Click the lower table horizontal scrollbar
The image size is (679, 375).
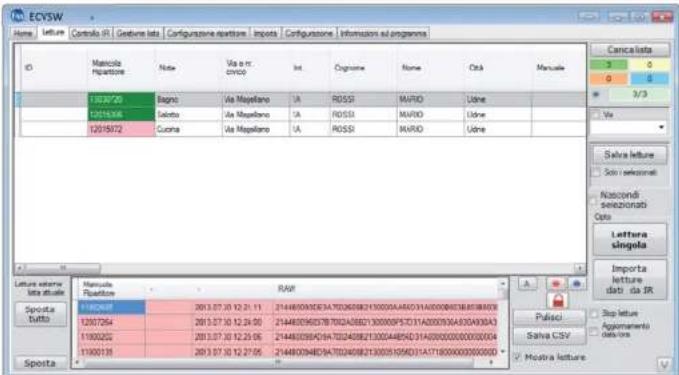[x=284, y=362]
